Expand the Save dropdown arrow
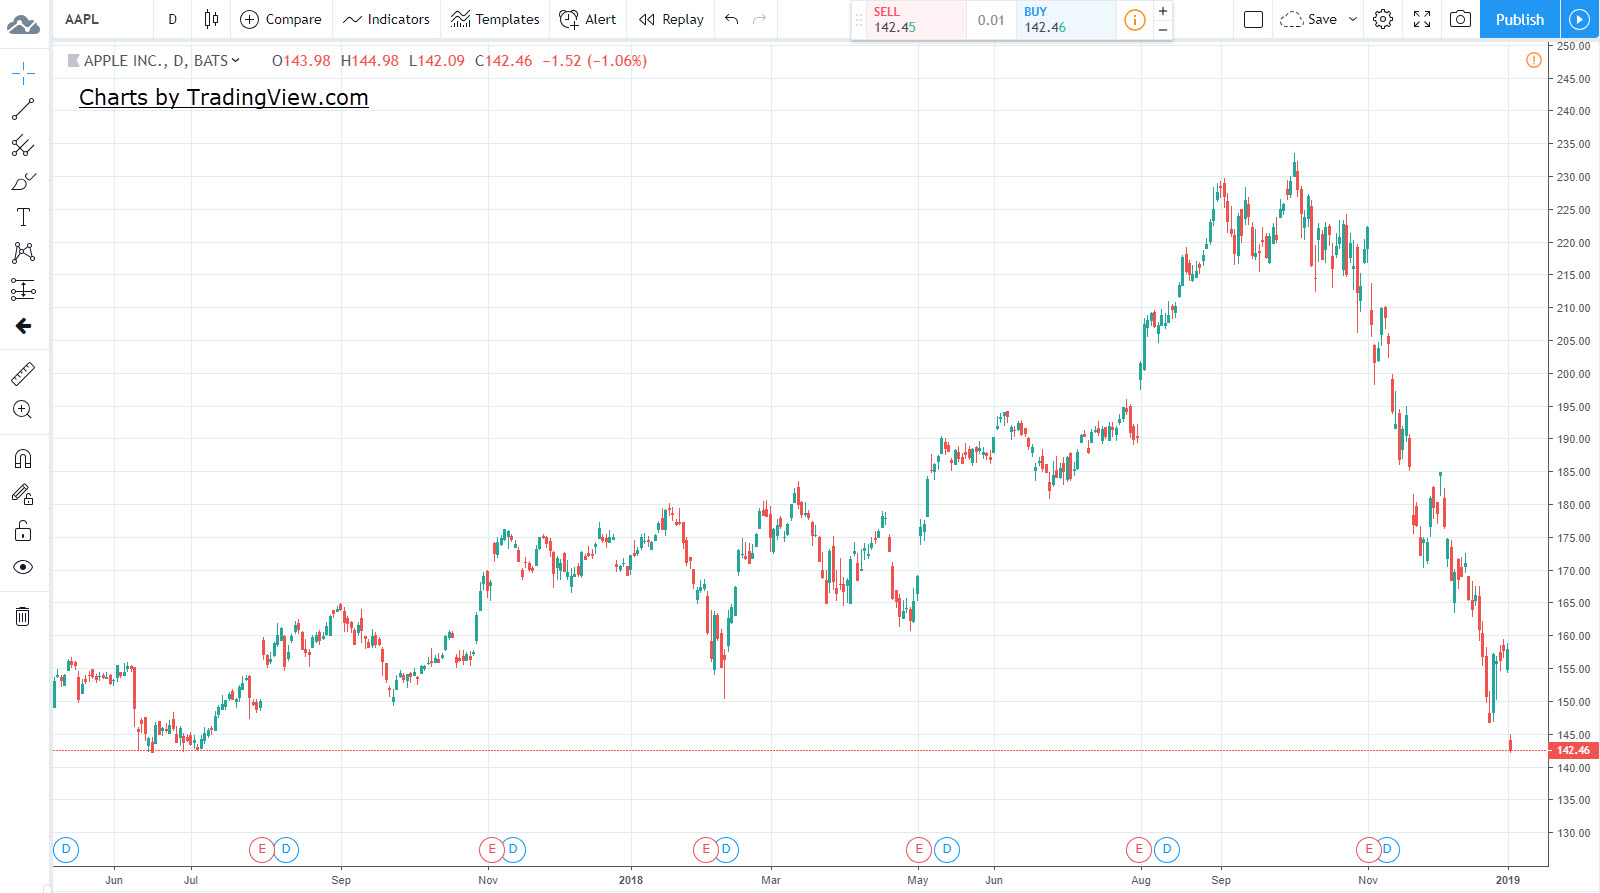 click(1353, 19)
